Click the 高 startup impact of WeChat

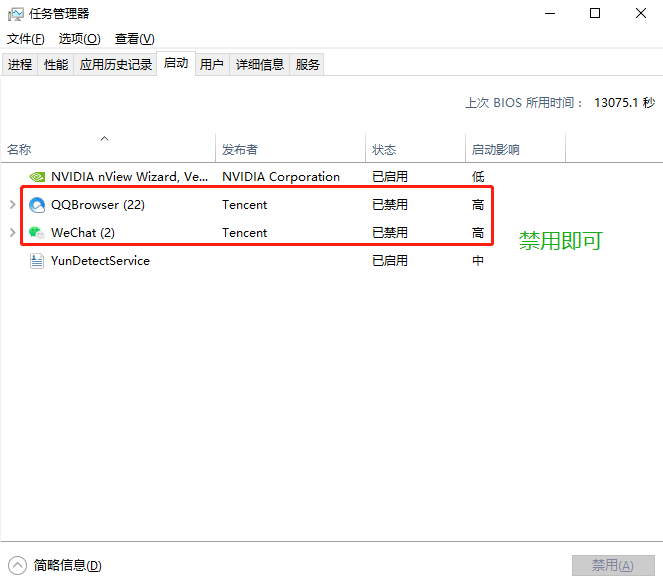coord(478,233)
